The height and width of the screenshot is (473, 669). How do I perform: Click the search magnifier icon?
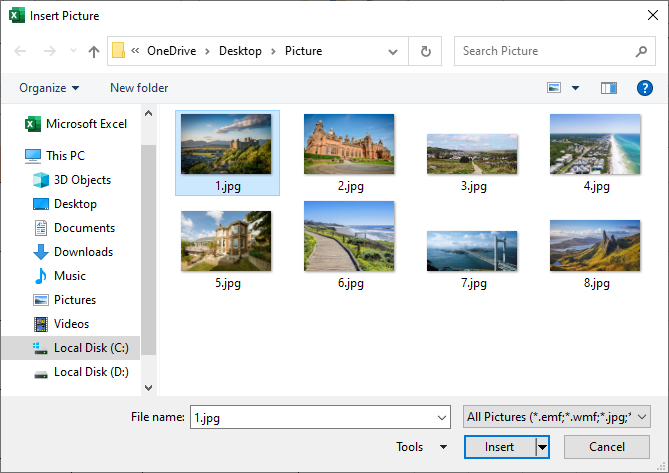[x=641, y=51]
